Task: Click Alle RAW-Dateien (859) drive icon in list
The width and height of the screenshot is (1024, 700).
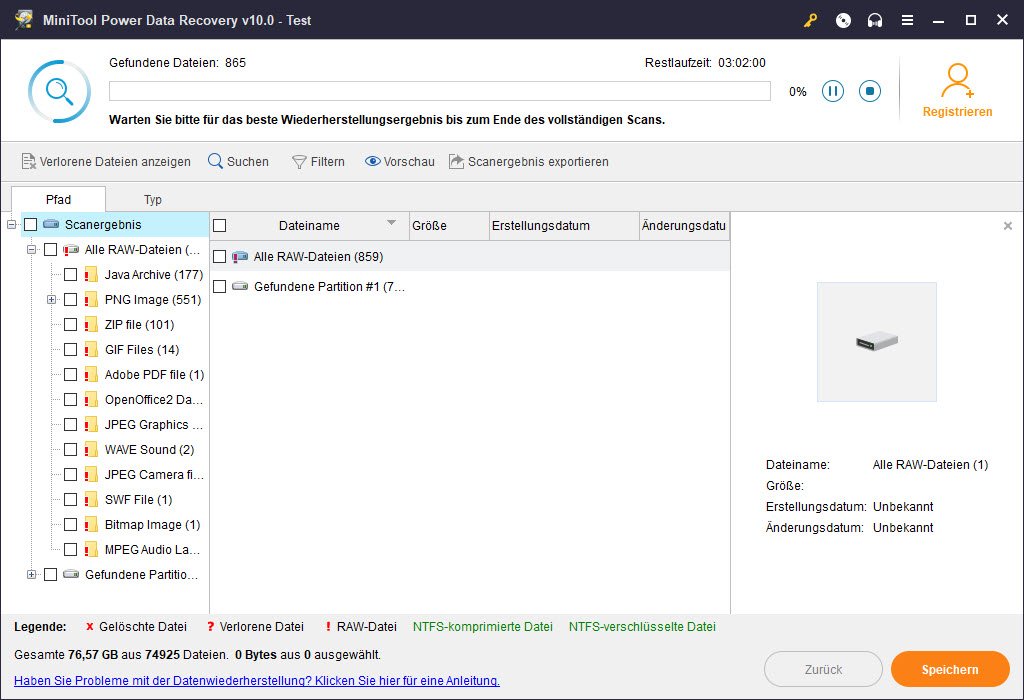Action: 240,257
